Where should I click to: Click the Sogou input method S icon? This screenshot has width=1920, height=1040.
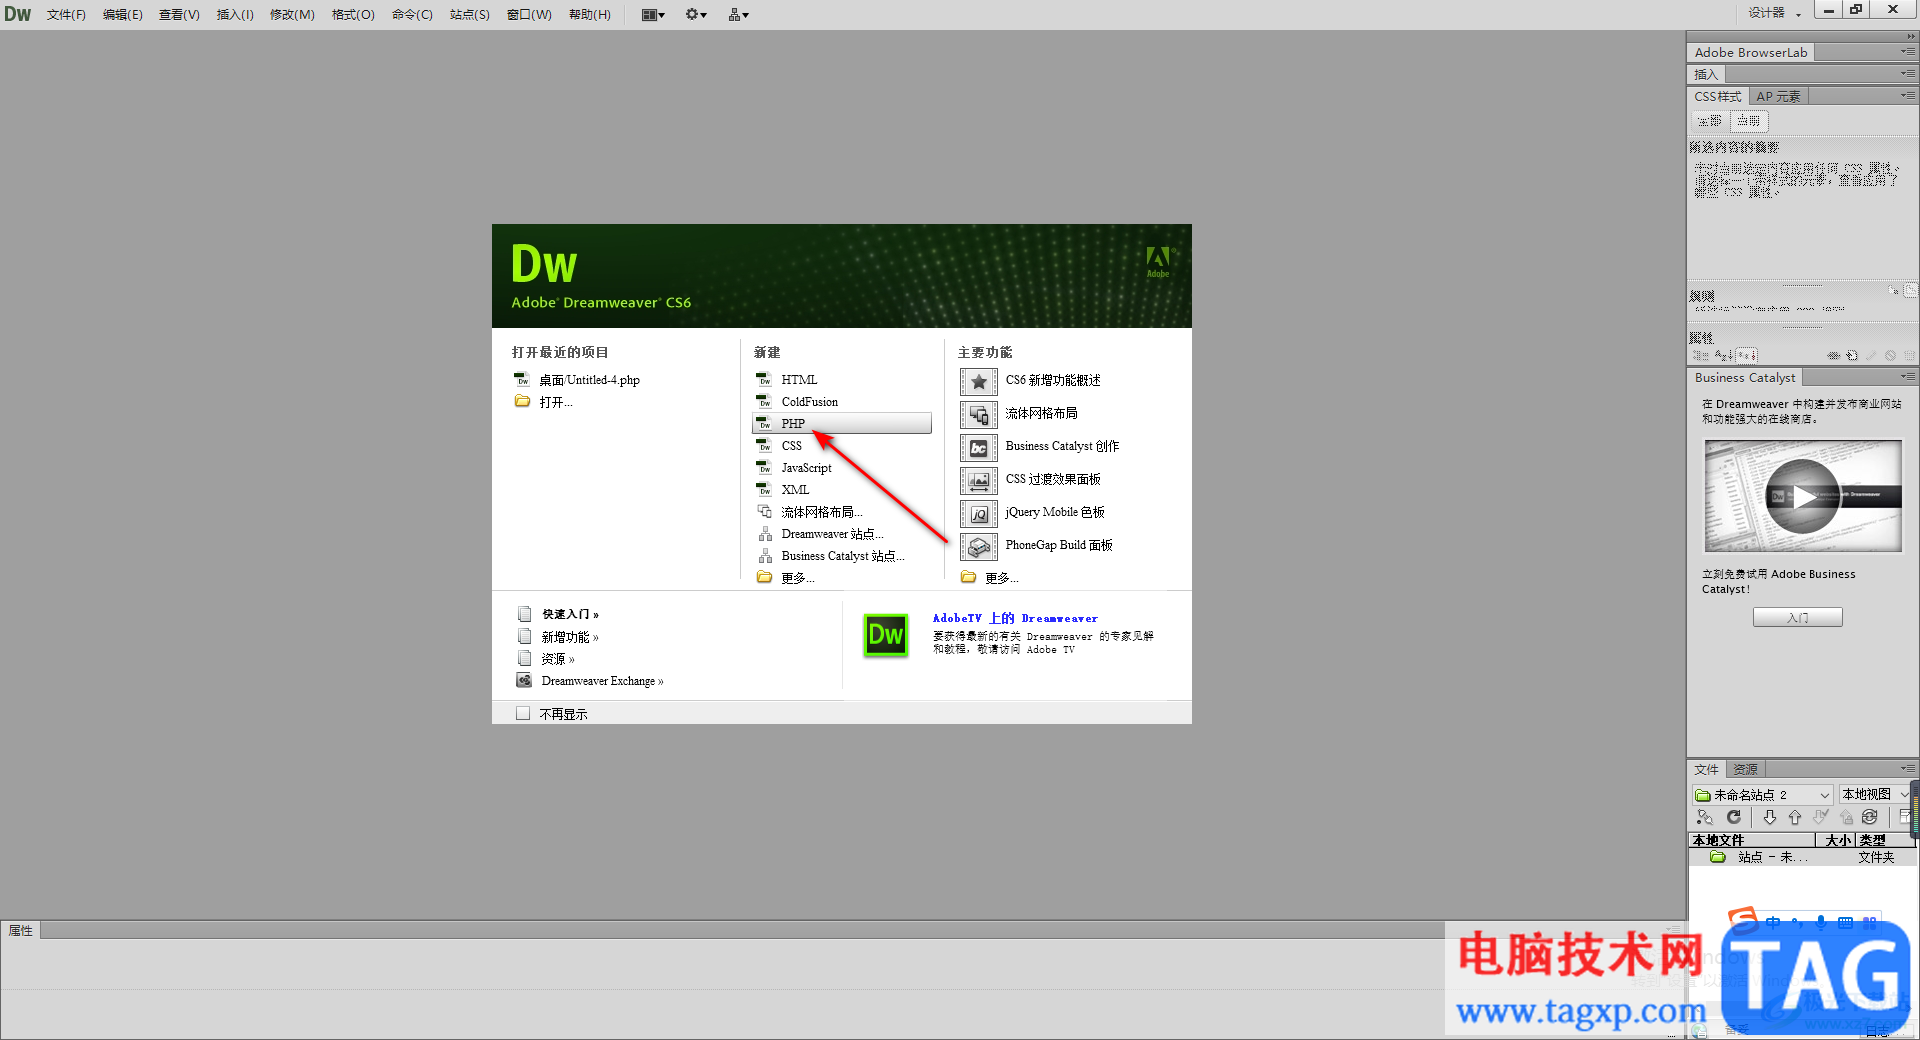click(x=1743, y=918)
